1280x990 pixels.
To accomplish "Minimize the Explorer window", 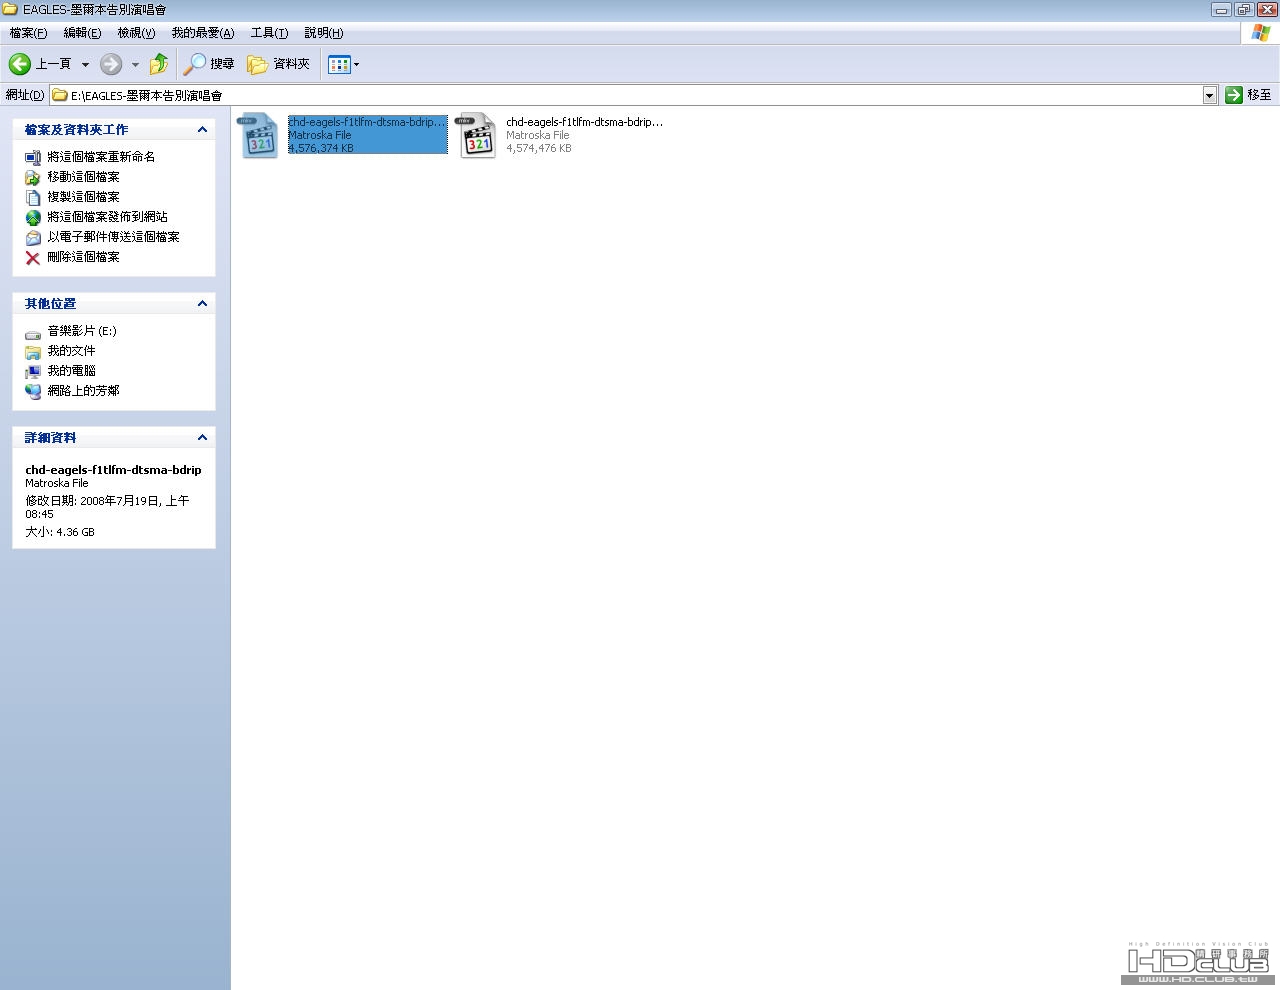I will click(x=1221, y=9).
